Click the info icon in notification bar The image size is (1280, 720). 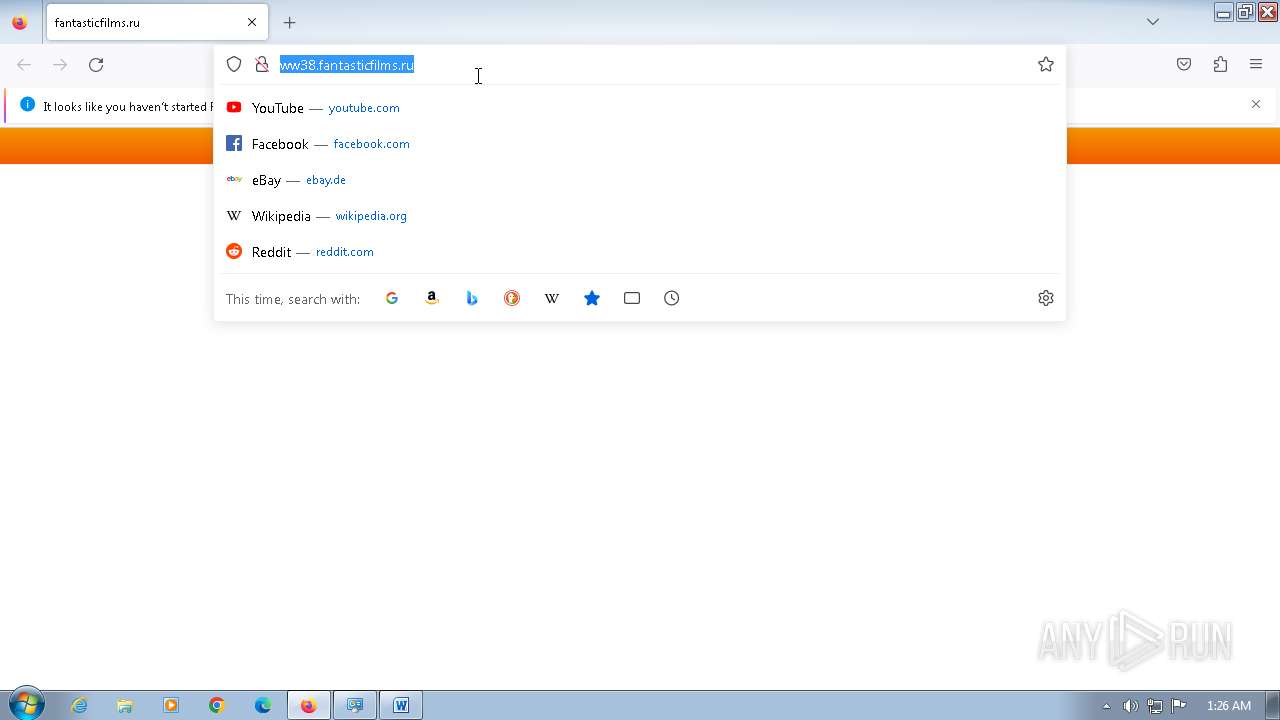coord(27,104)
